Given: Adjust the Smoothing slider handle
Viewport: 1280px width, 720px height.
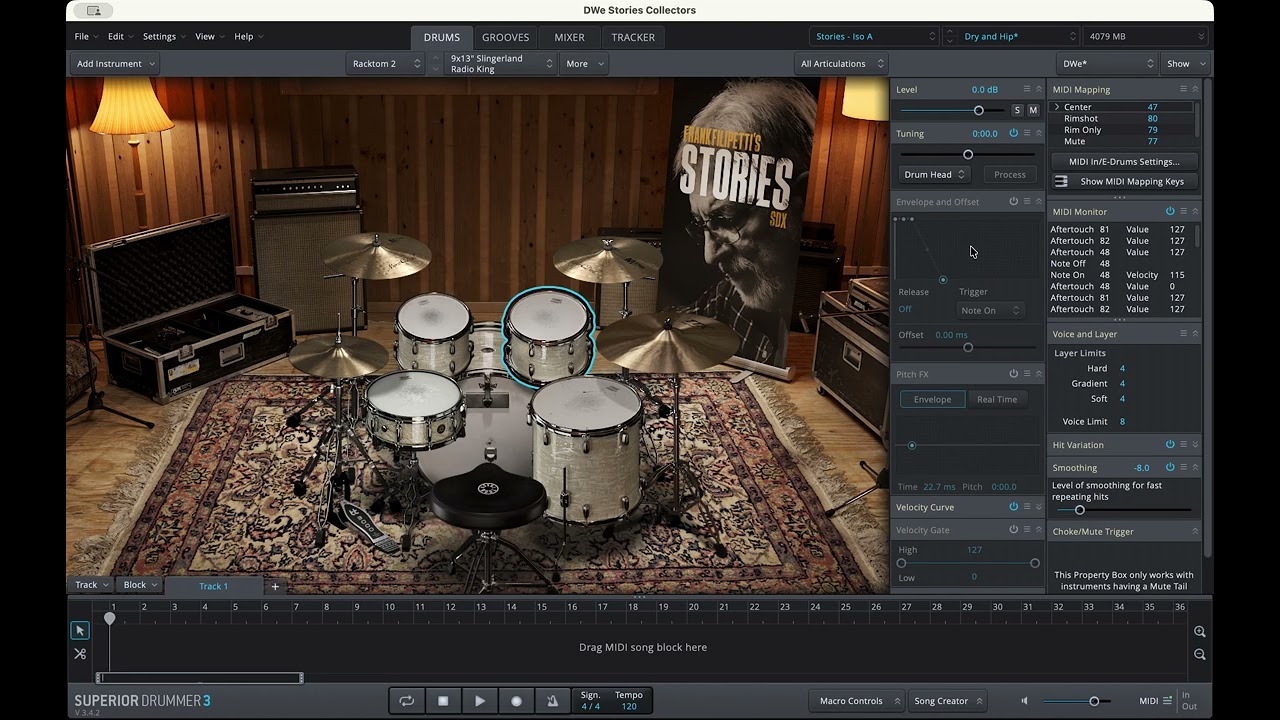Looking at the screenshot, I should point(1080,510).
